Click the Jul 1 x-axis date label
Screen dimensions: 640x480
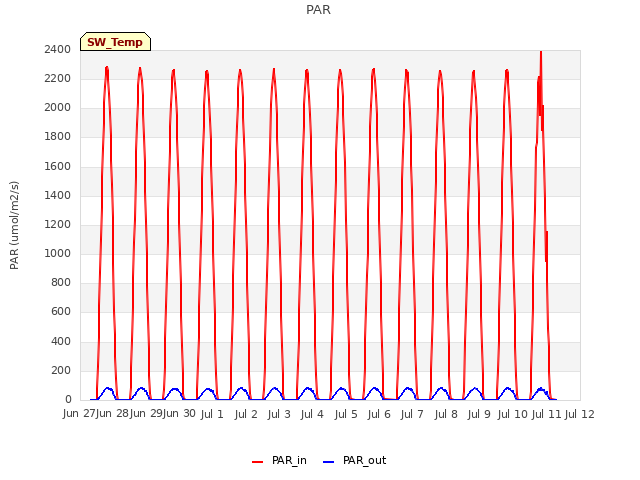[x=212, y=414]
